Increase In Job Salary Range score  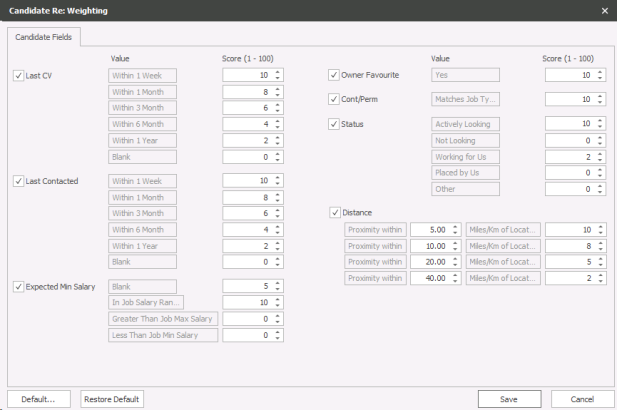tap(277, 299)
